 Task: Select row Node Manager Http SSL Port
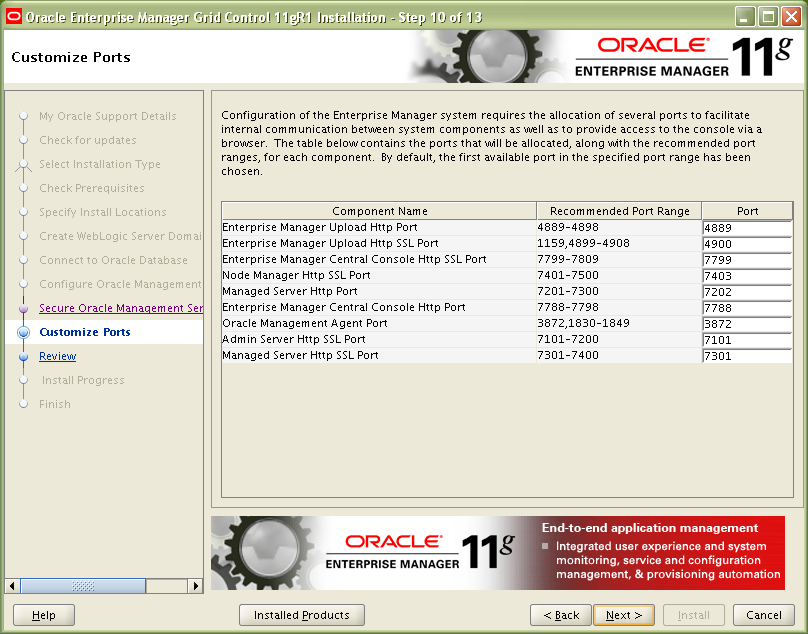tap(379, 275)
